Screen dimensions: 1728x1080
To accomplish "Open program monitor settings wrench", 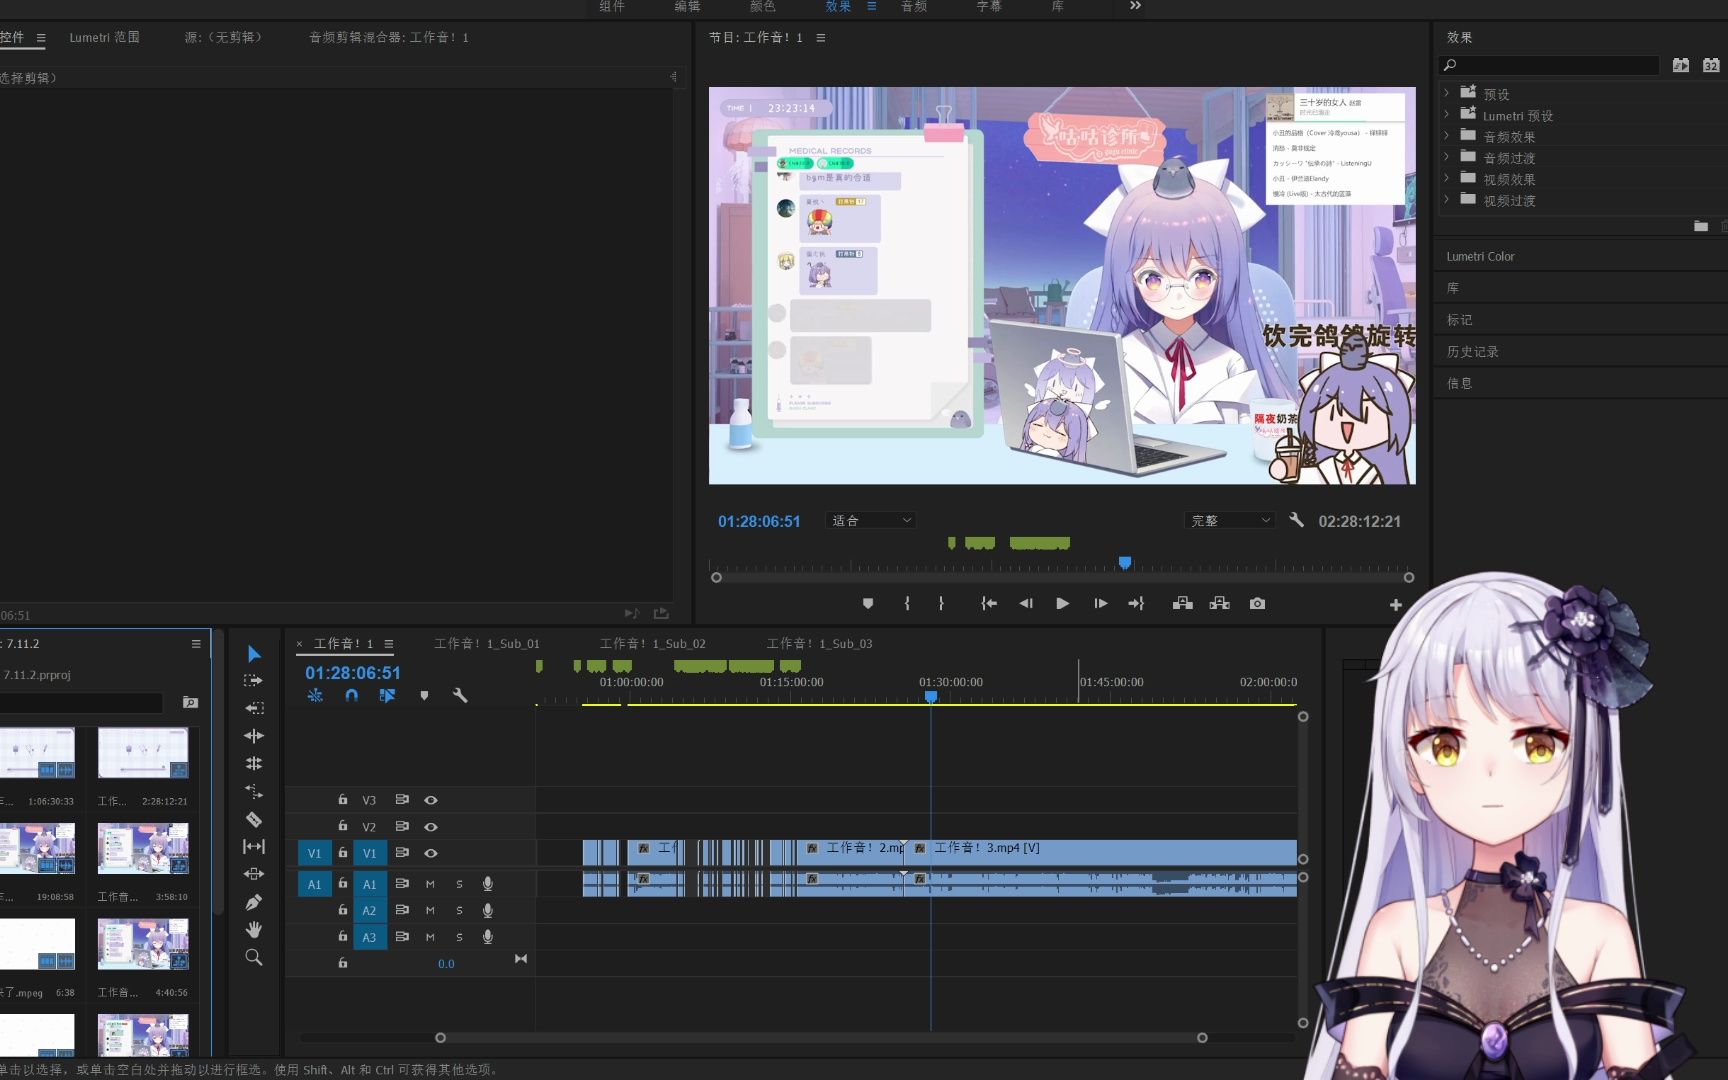I will [1296, 520].
